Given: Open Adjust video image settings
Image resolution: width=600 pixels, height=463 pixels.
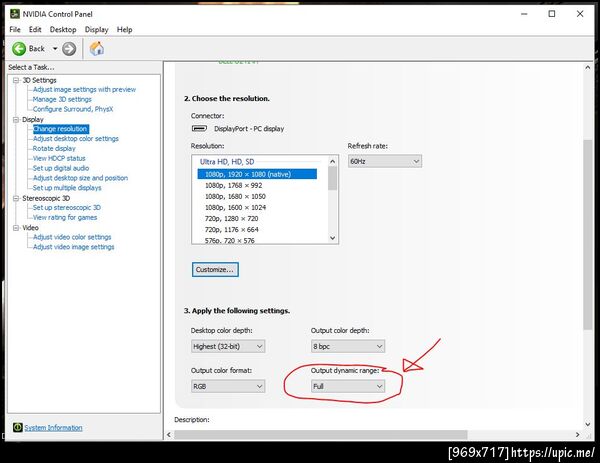Looking at the screenshot, I should pyautogui.click(x=73, y=247).
